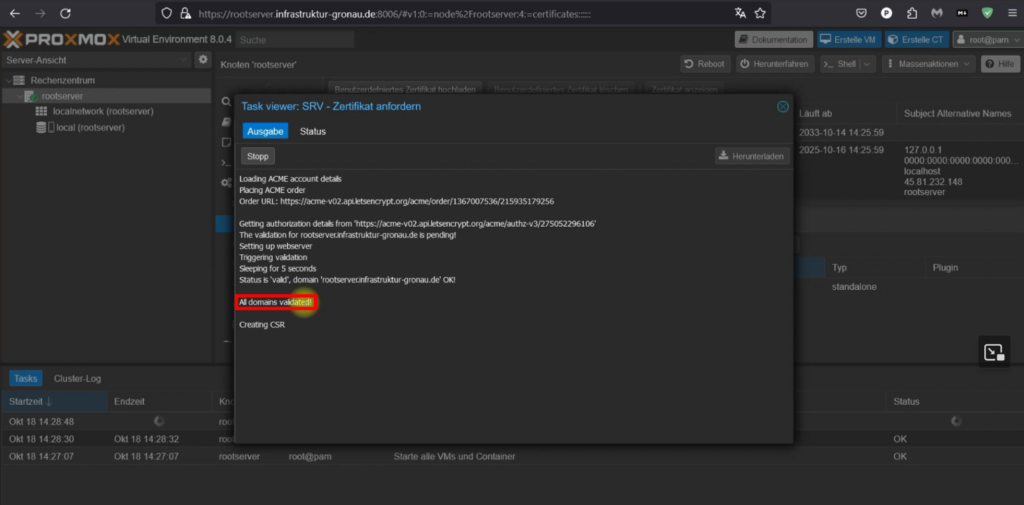Click the gear settings icon beside Server-Ansicht

(x=203, y=60)
